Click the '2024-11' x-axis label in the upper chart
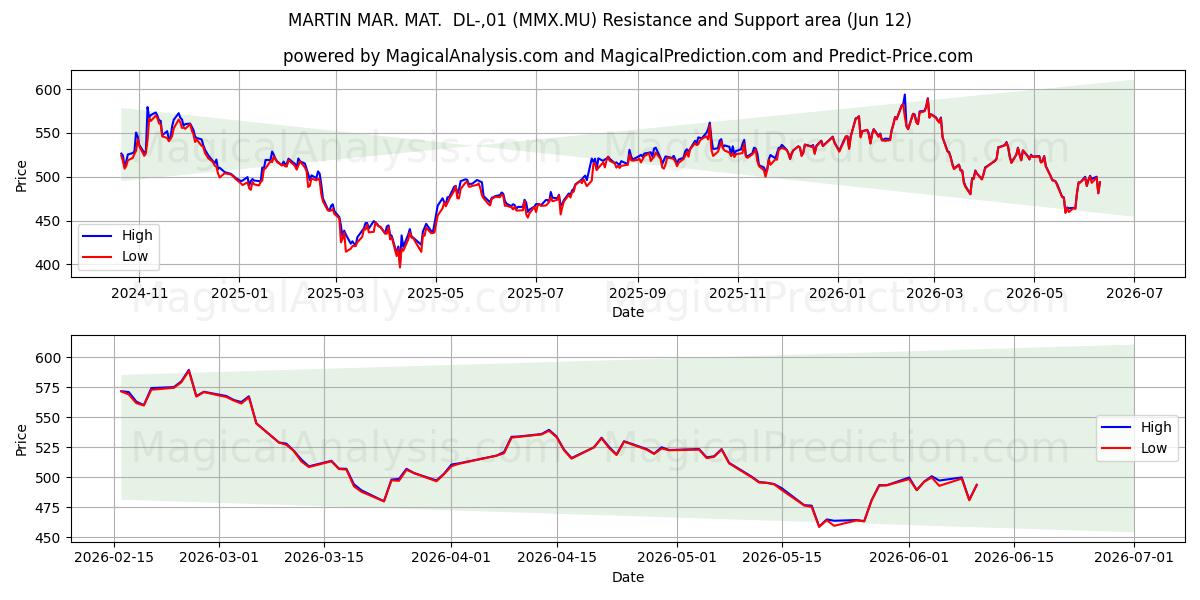This screenshot has width=1200, height=600. (x=139, y=293)
